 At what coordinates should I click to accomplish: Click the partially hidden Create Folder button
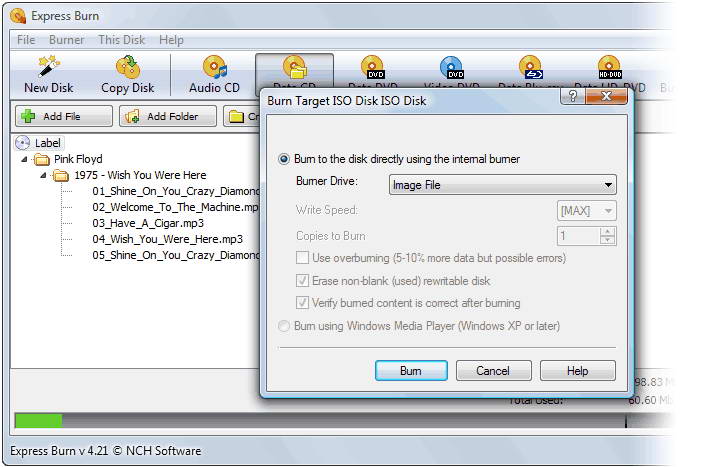[x=242, y=116]
